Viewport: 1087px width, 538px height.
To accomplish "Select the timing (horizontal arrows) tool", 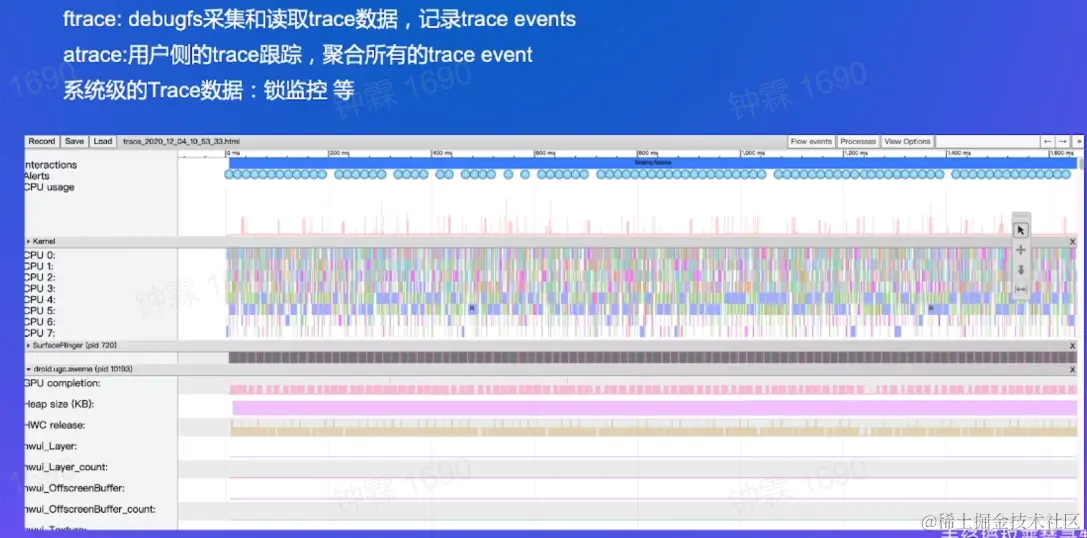I will (1020, 289).
